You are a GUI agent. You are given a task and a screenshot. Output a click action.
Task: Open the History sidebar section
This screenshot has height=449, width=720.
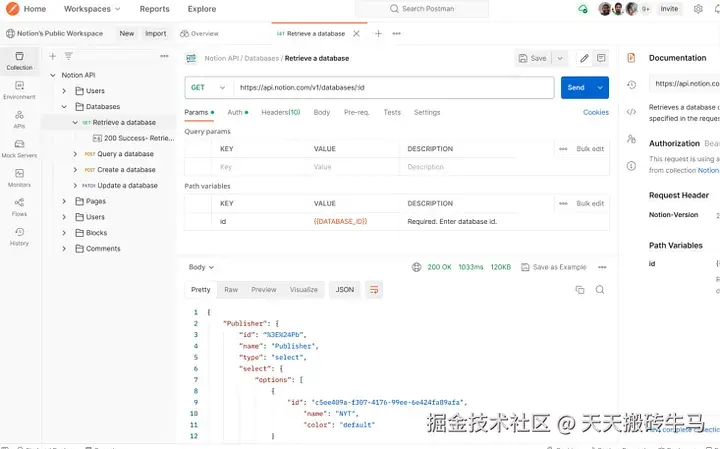point(19,236)
